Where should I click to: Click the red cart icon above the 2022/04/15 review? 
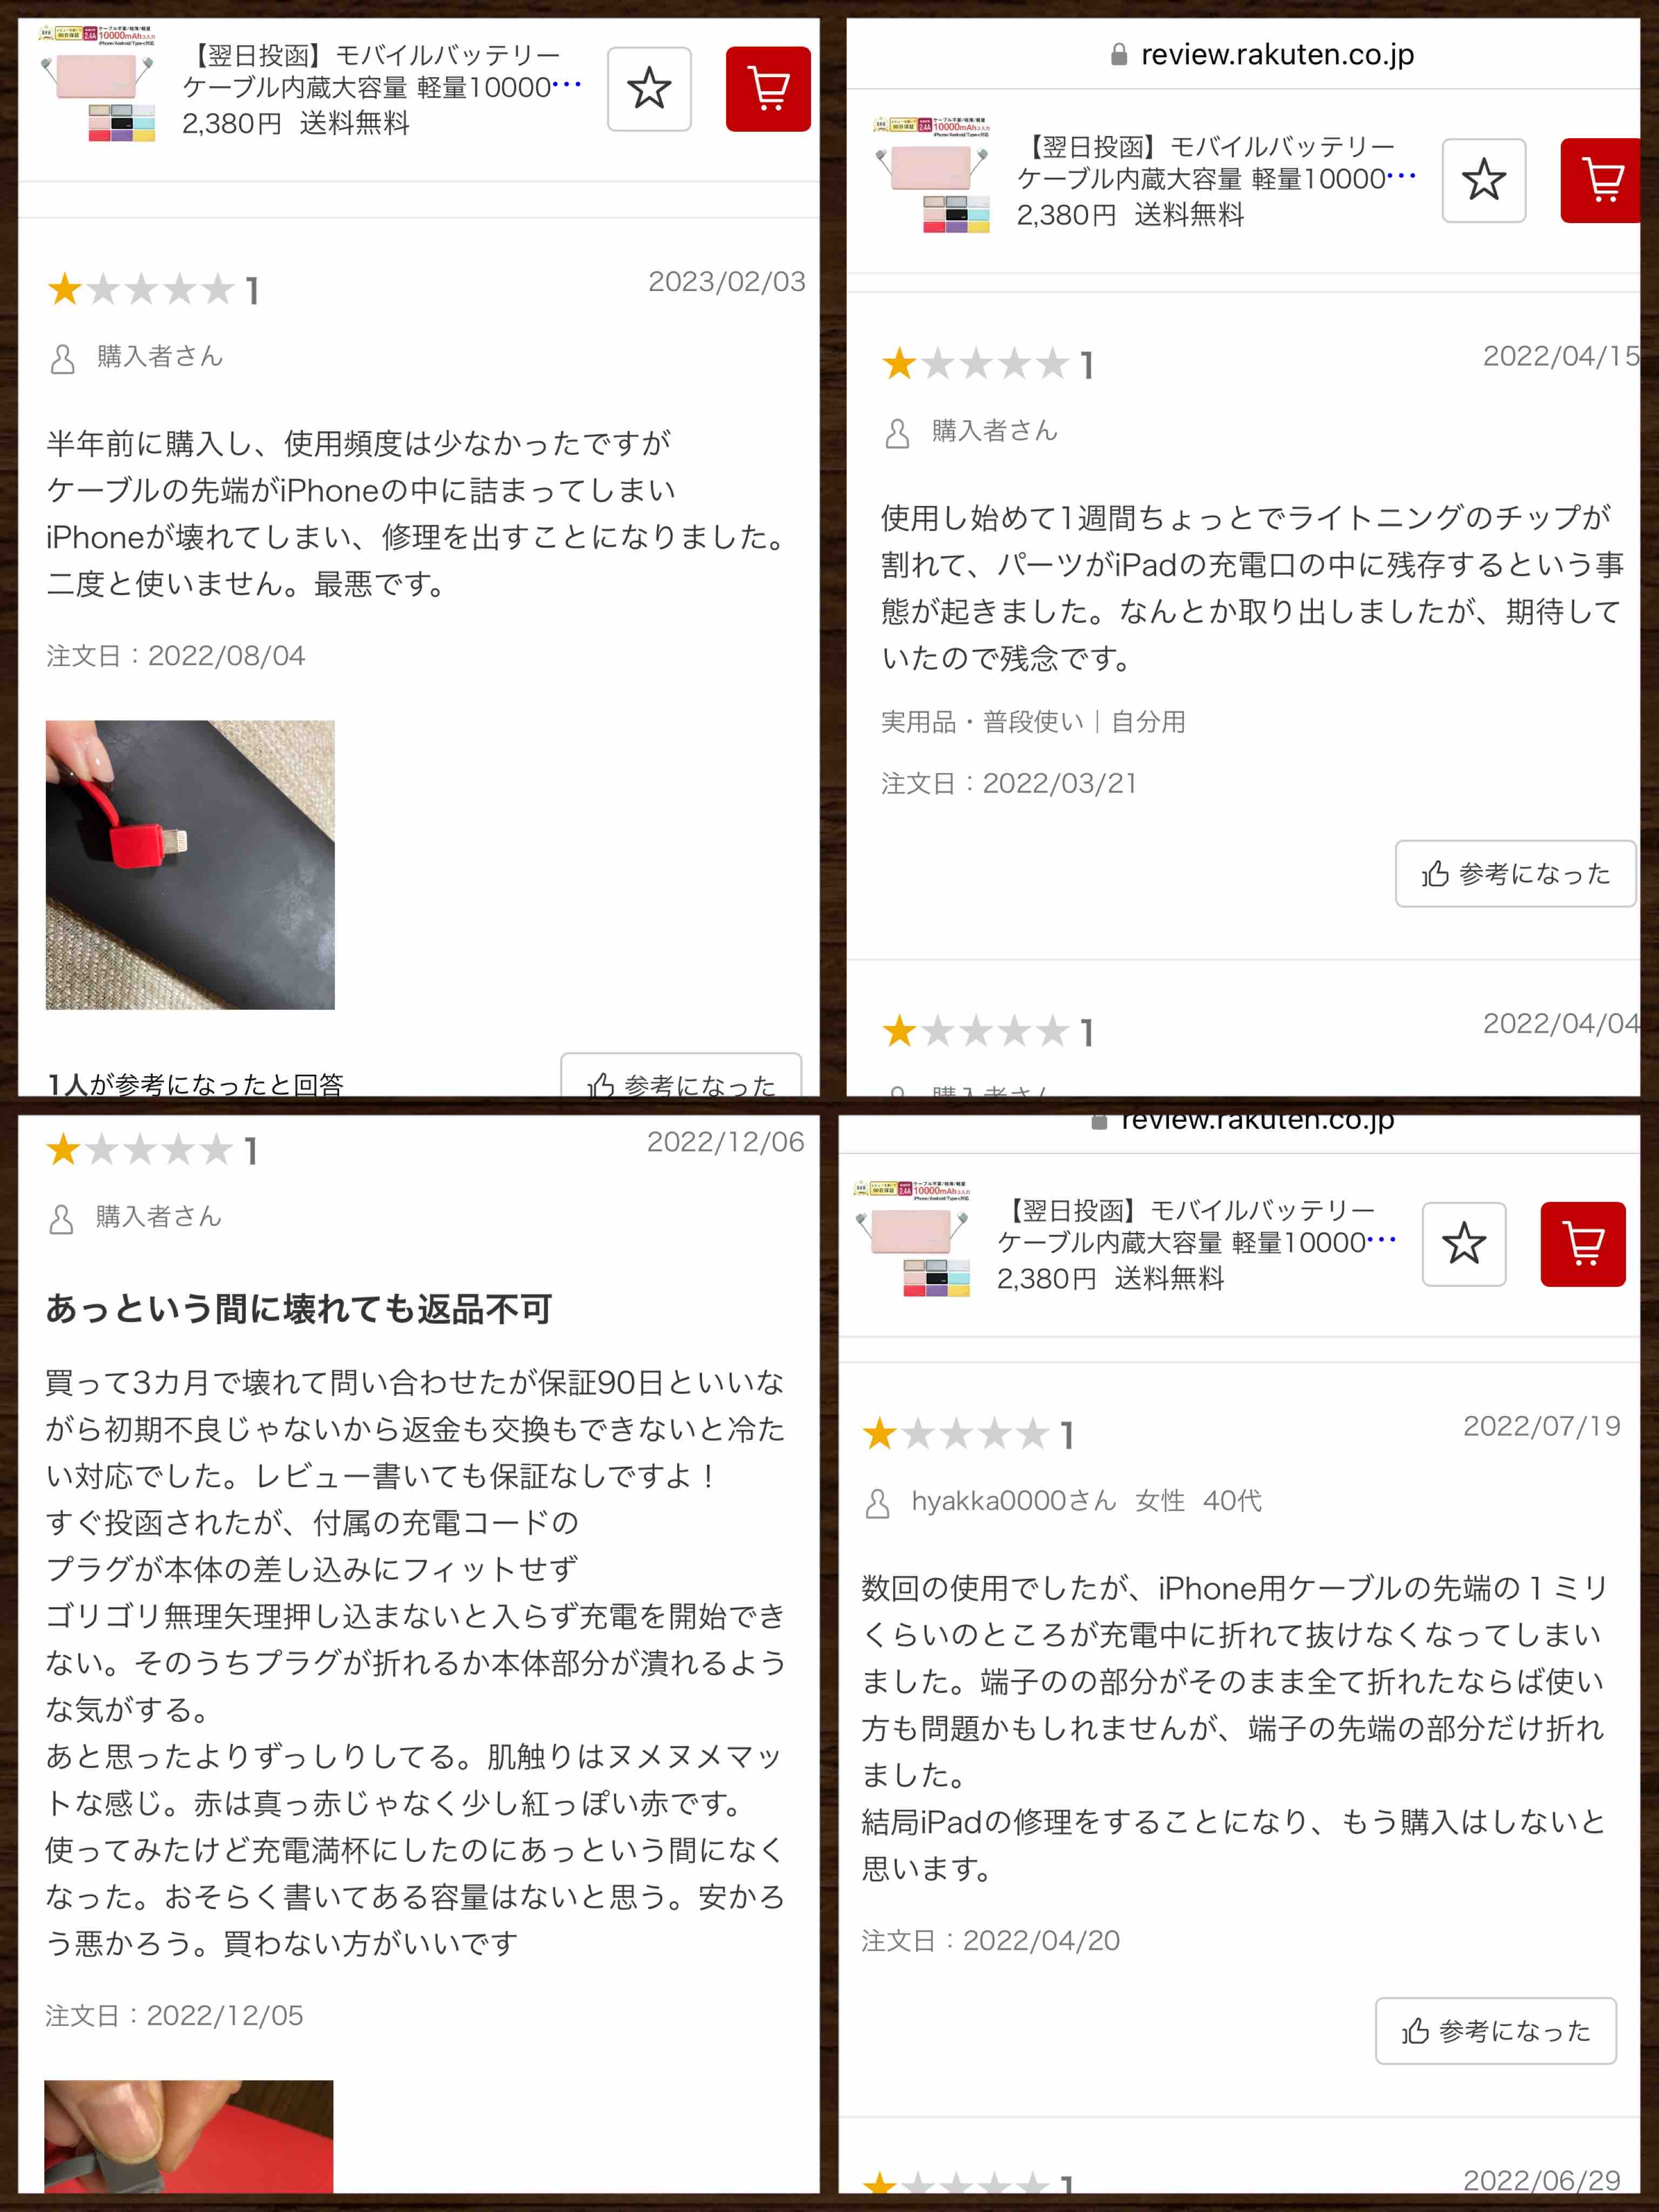pyautogui.click(x=1600, y=180)
